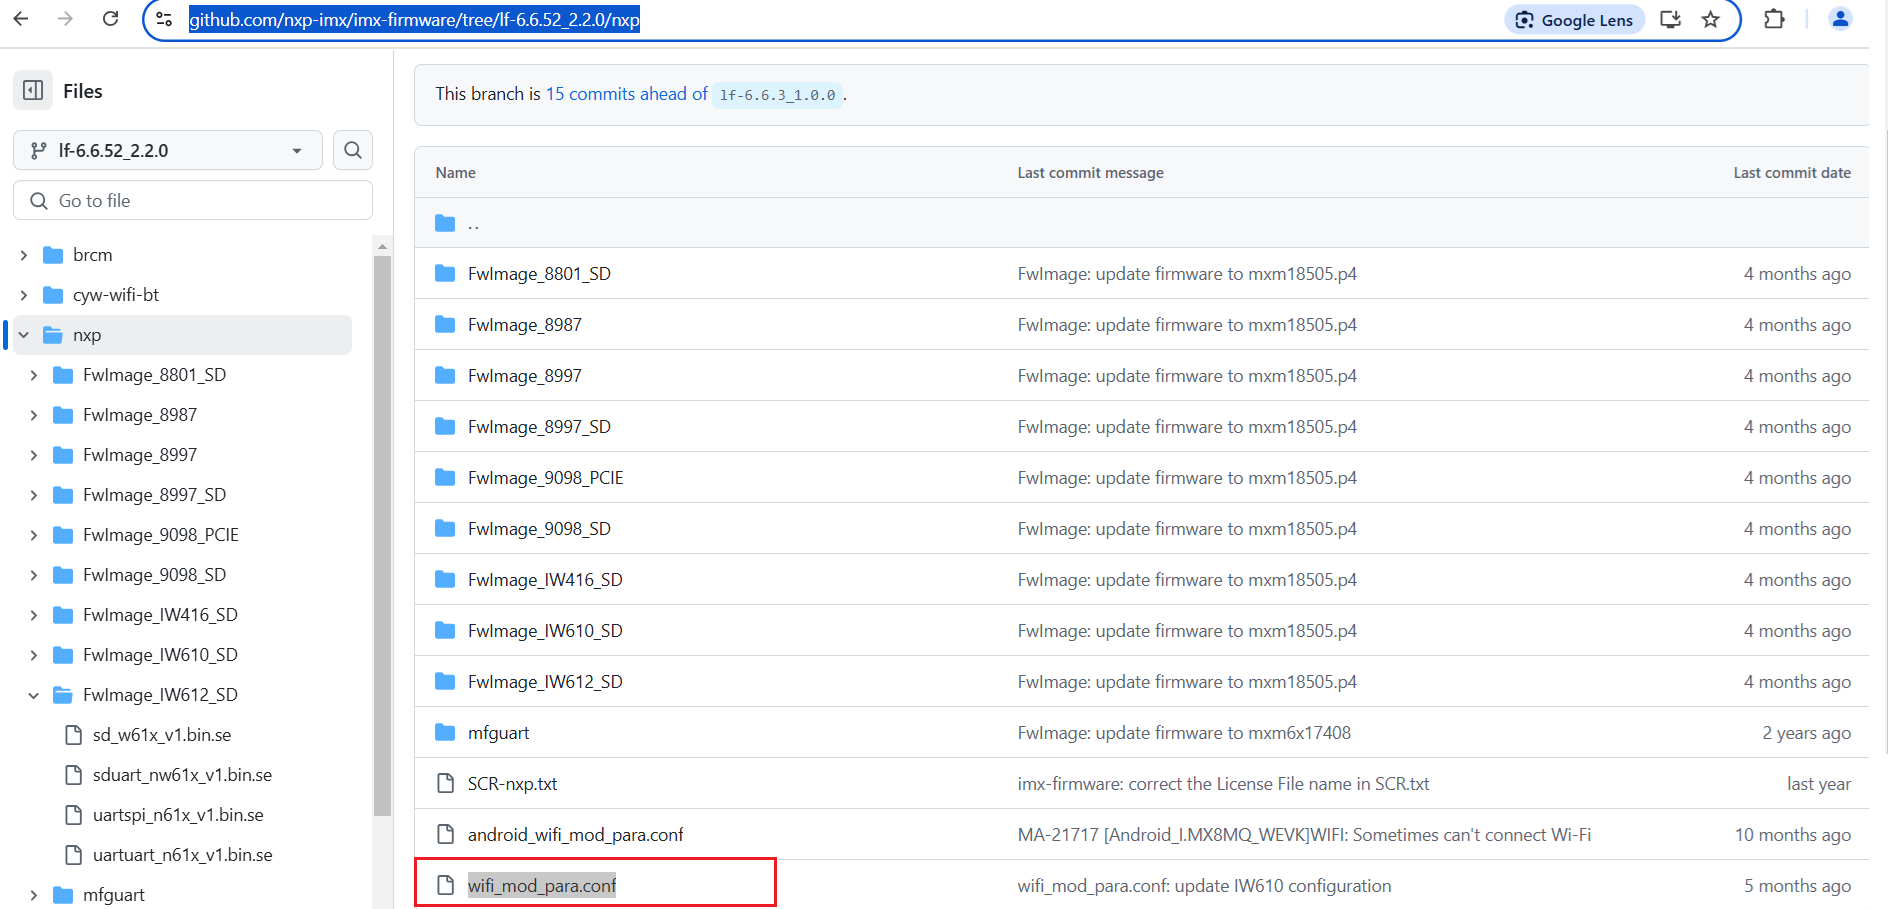This screenshot has height=909, width=1888.
Task: Open SCR-nxp.txt file
Action: 512,783
